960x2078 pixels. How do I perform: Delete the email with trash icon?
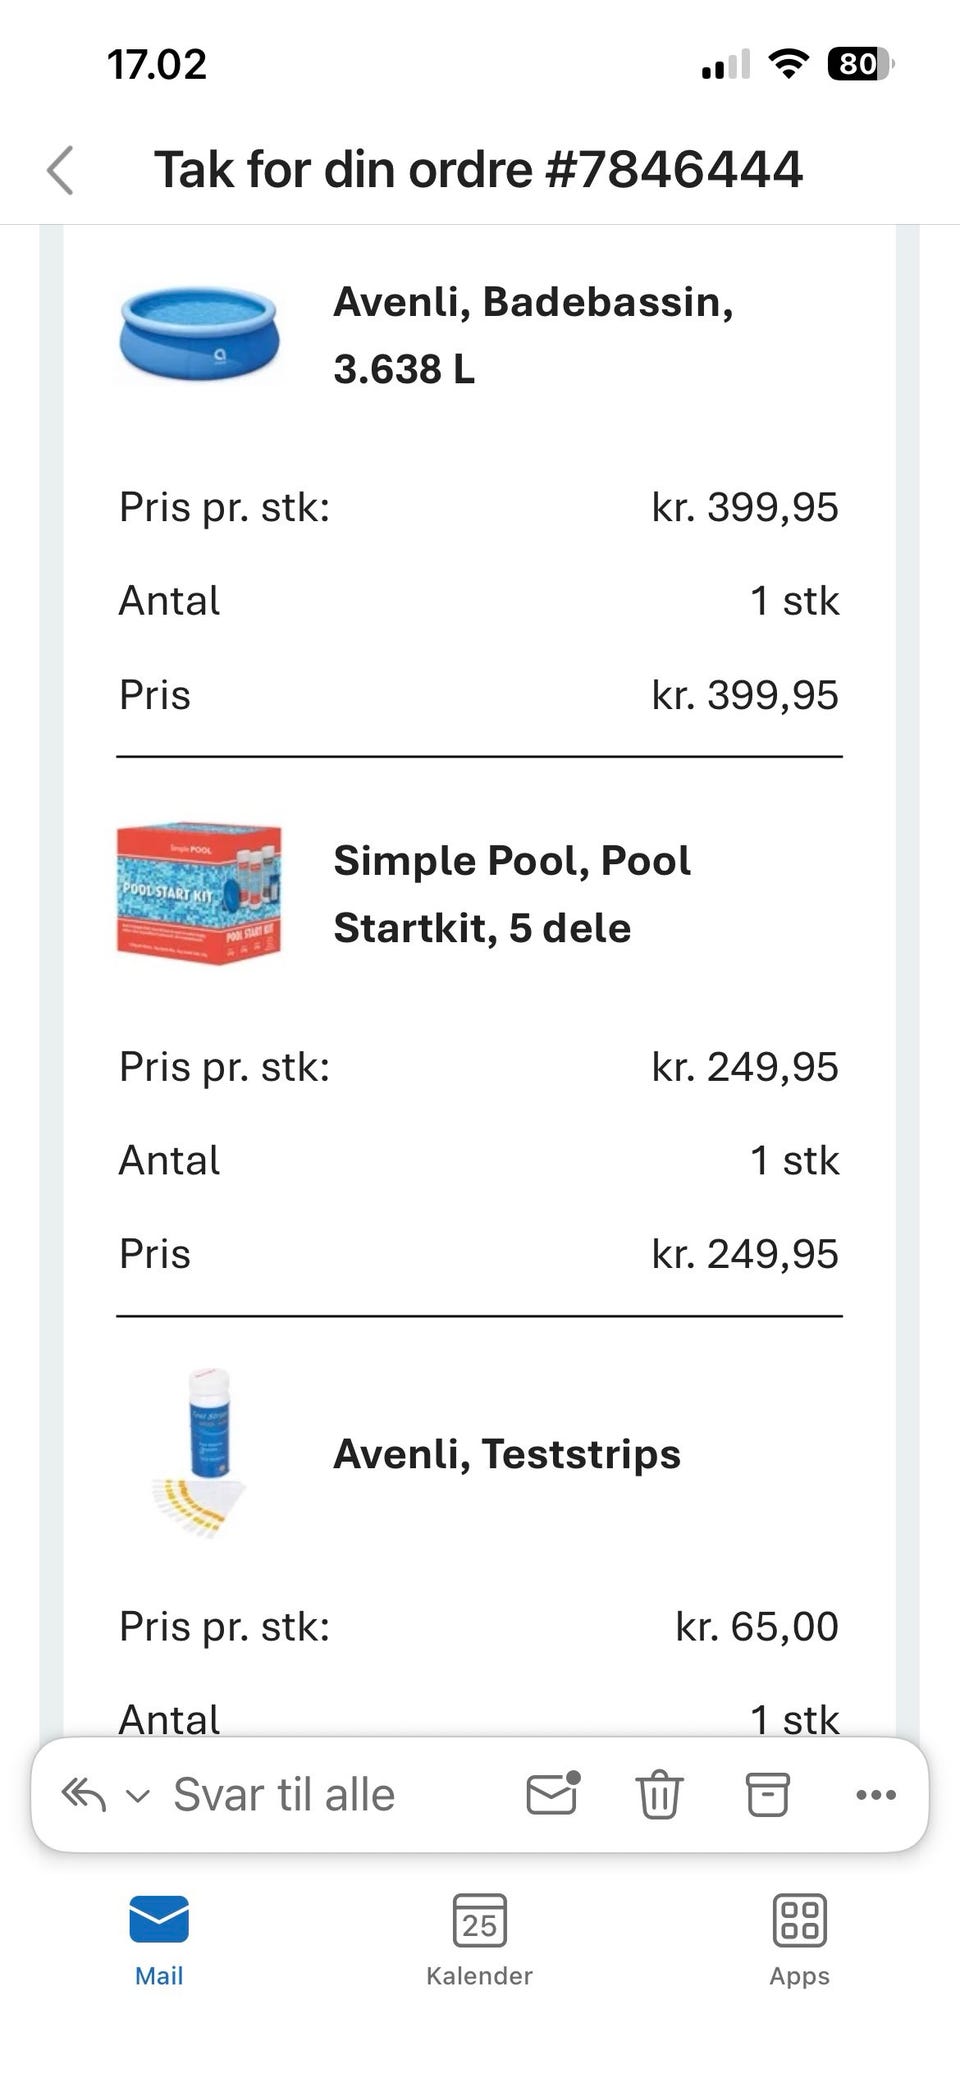tap(660, 1794)
